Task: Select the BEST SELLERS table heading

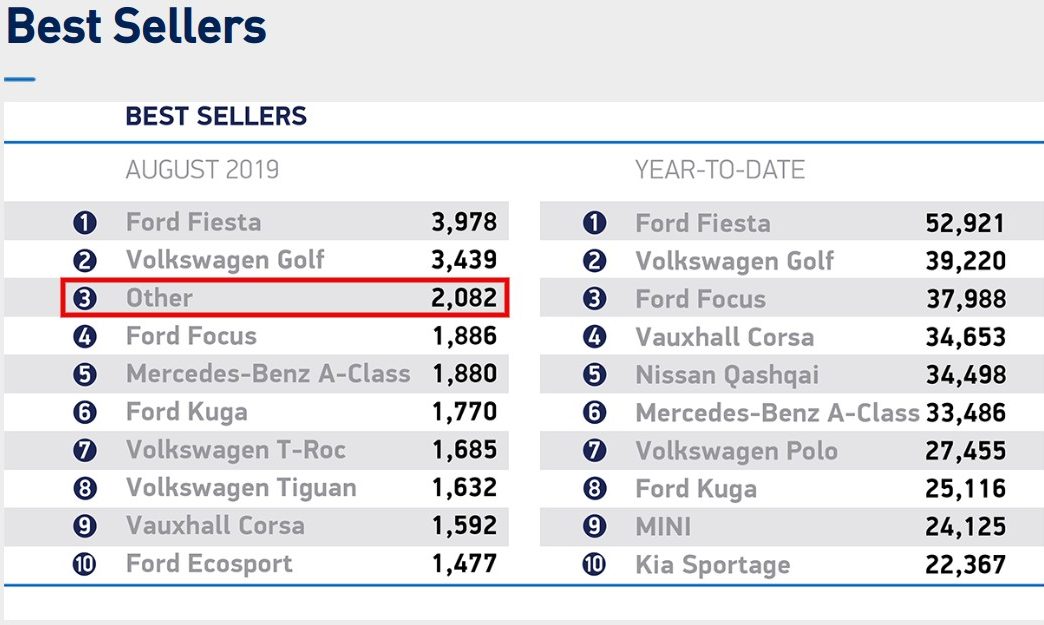Action: click(216, 116)
